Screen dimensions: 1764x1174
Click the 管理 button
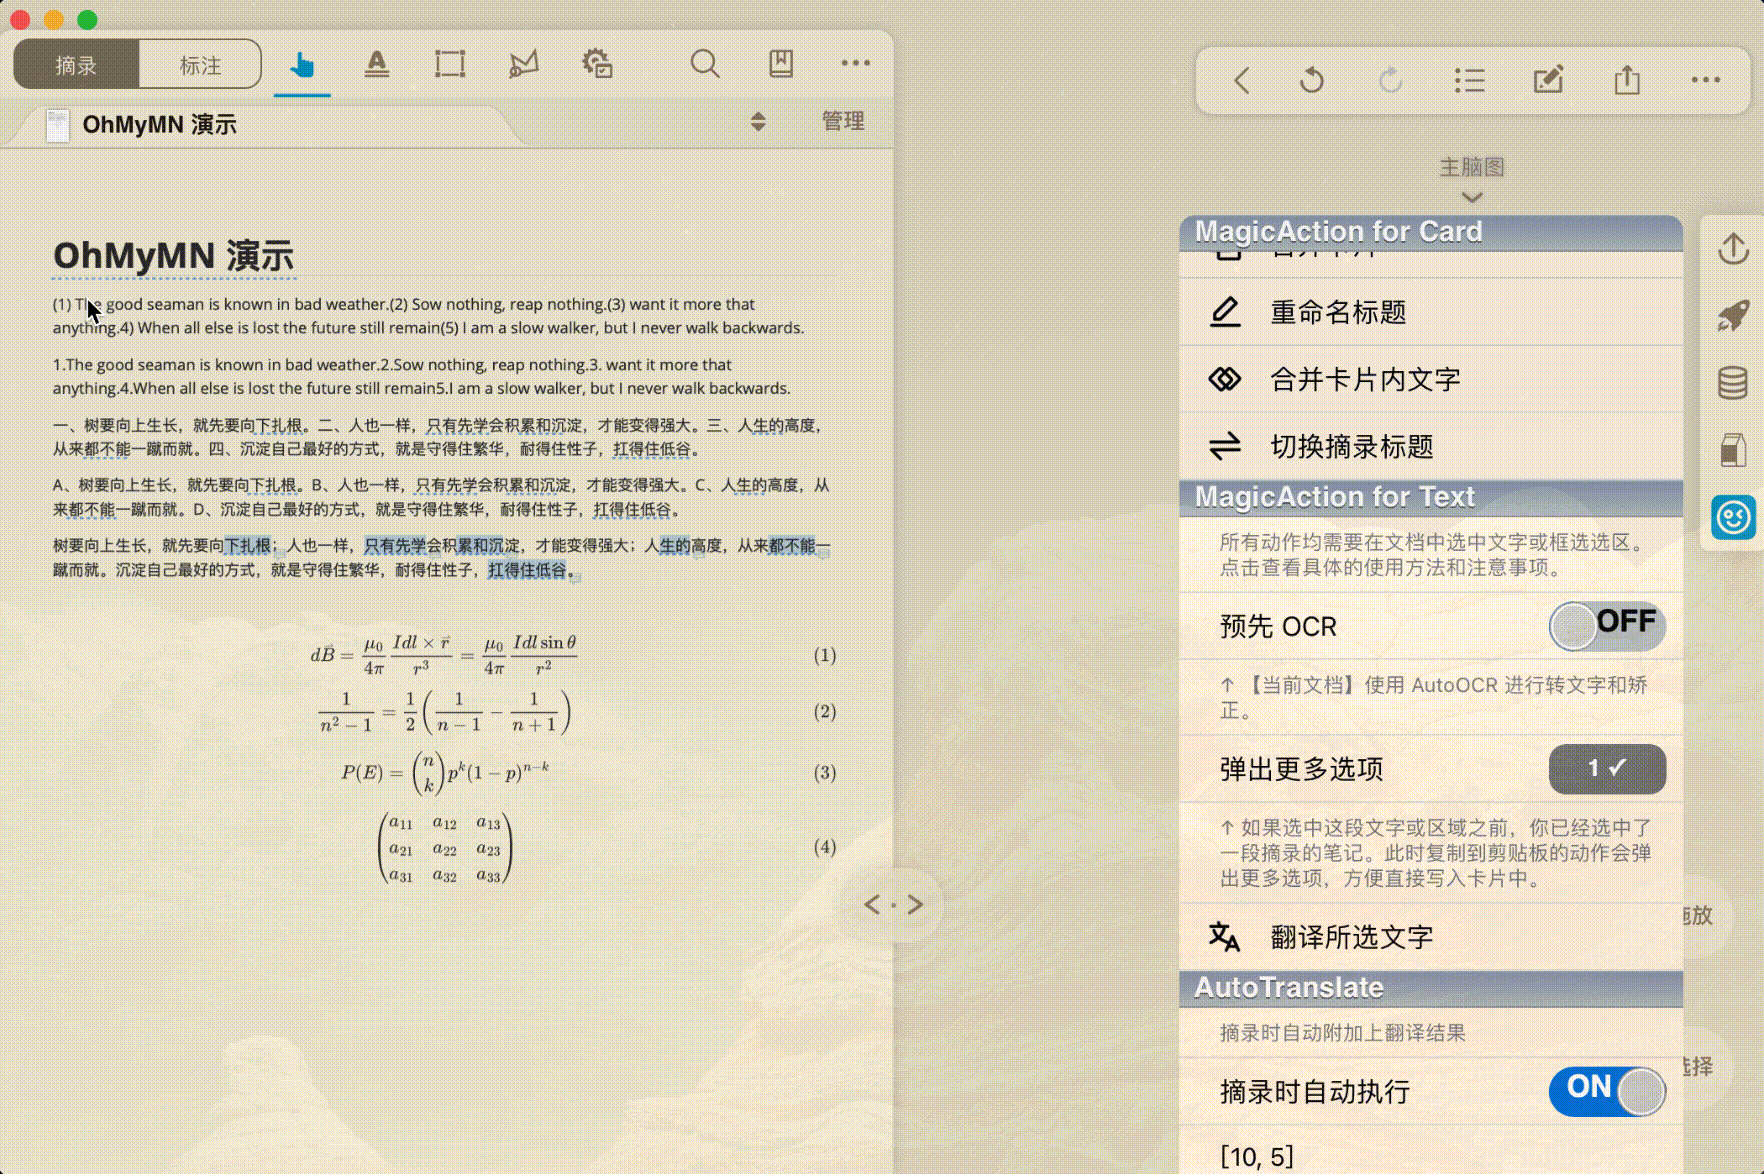click(x=843, y=121)
